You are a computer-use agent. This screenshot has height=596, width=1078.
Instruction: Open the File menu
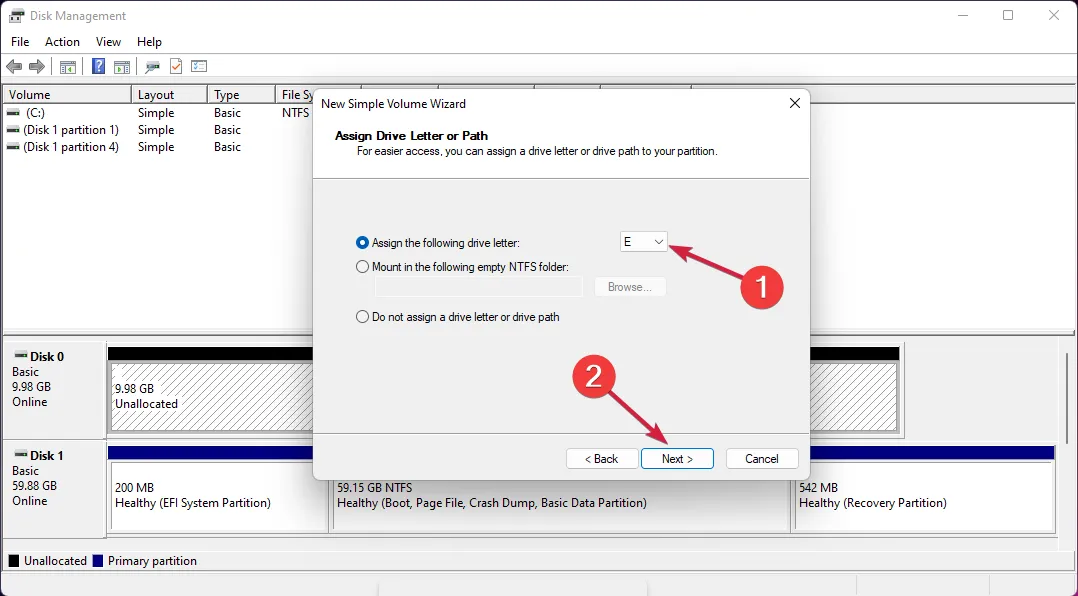click(x=20, y=42)
